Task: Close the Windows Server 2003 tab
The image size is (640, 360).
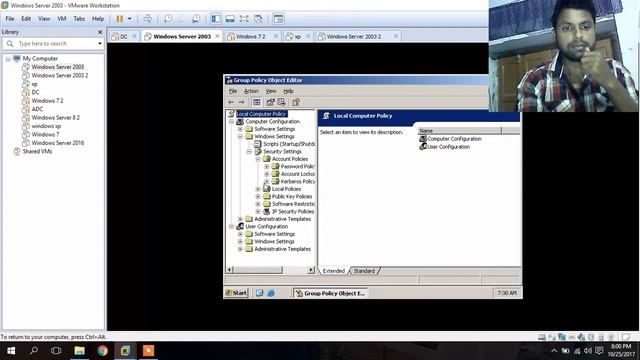Action: (217, 36)
